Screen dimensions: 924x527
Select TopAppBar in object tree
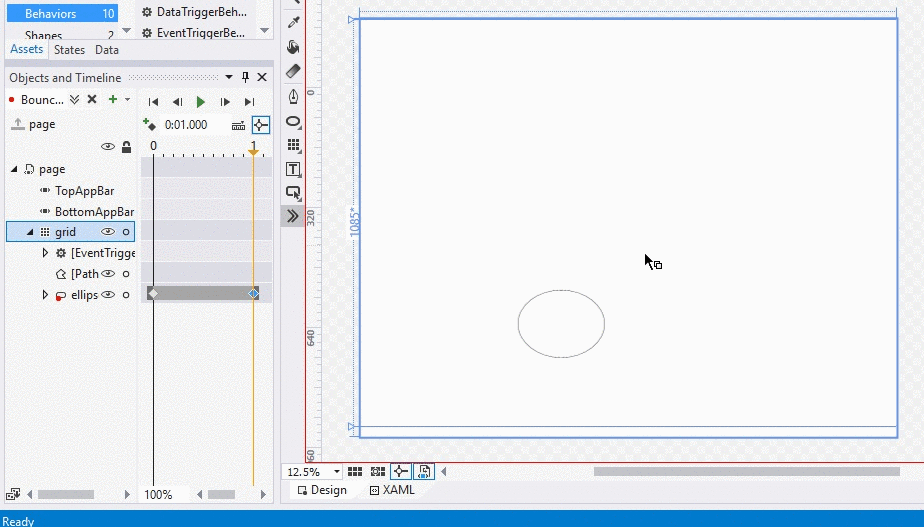point(84,191)
